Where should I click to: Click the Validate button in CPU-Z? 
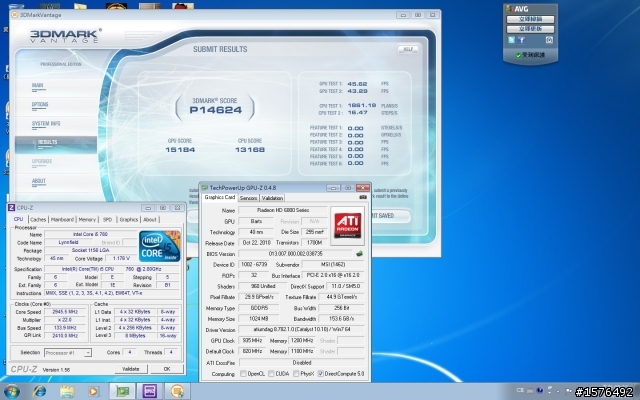(x=131, y=369)
